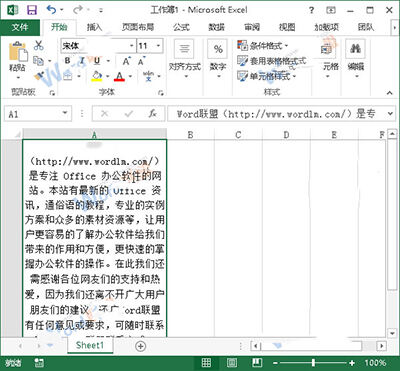Click the Insert Function fx button
Viewport: 400px width, 371px height.
tap(152, 114)
